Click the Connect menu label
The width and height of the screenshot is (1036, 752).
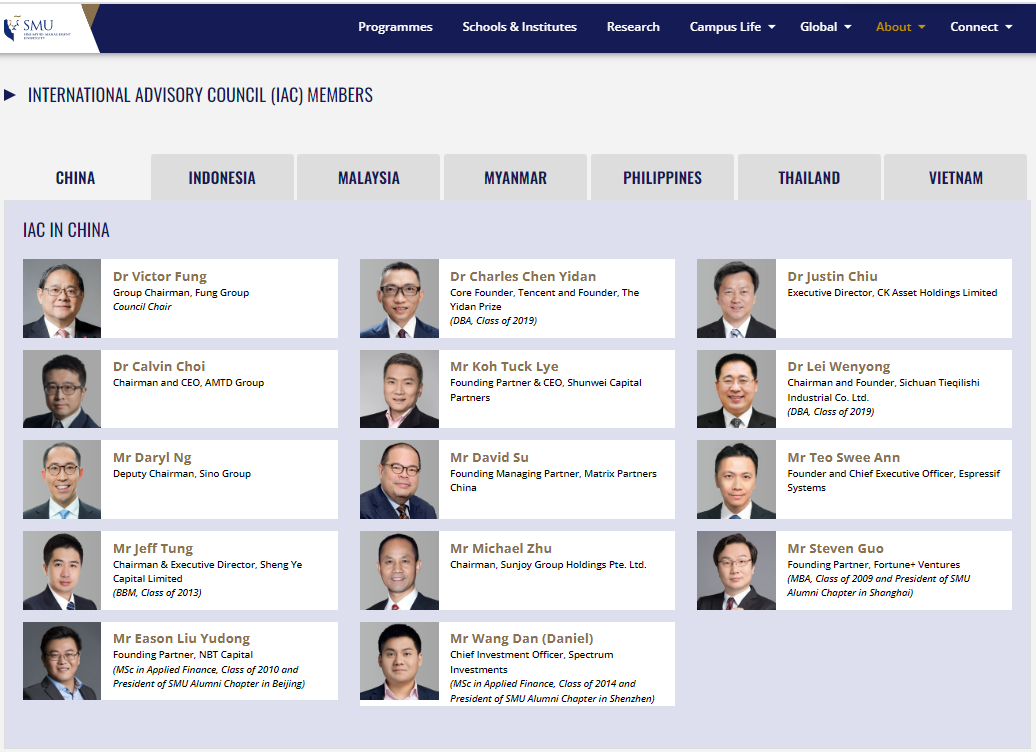974,27
